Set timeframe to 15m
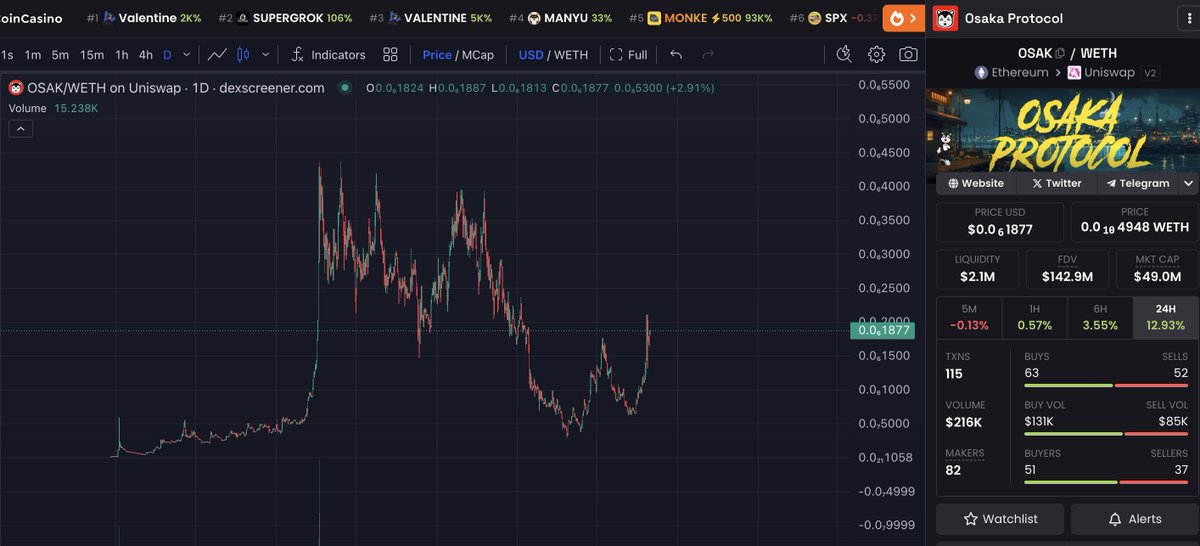The height and width of the screenshot is (546, 1200). pyautogui.click(x=92, y=55)
